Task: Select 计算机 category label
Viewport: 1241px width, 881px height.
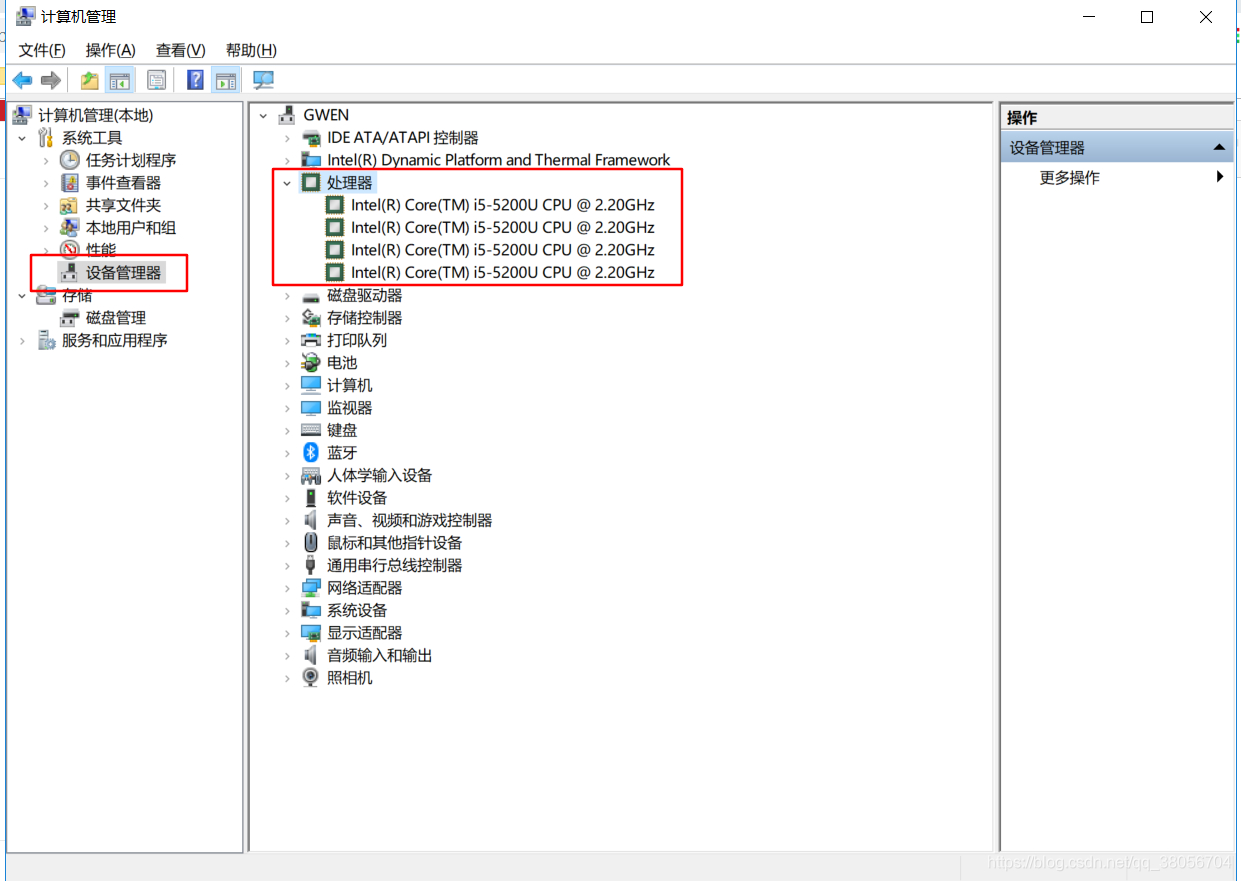Action: click(350, 385)
